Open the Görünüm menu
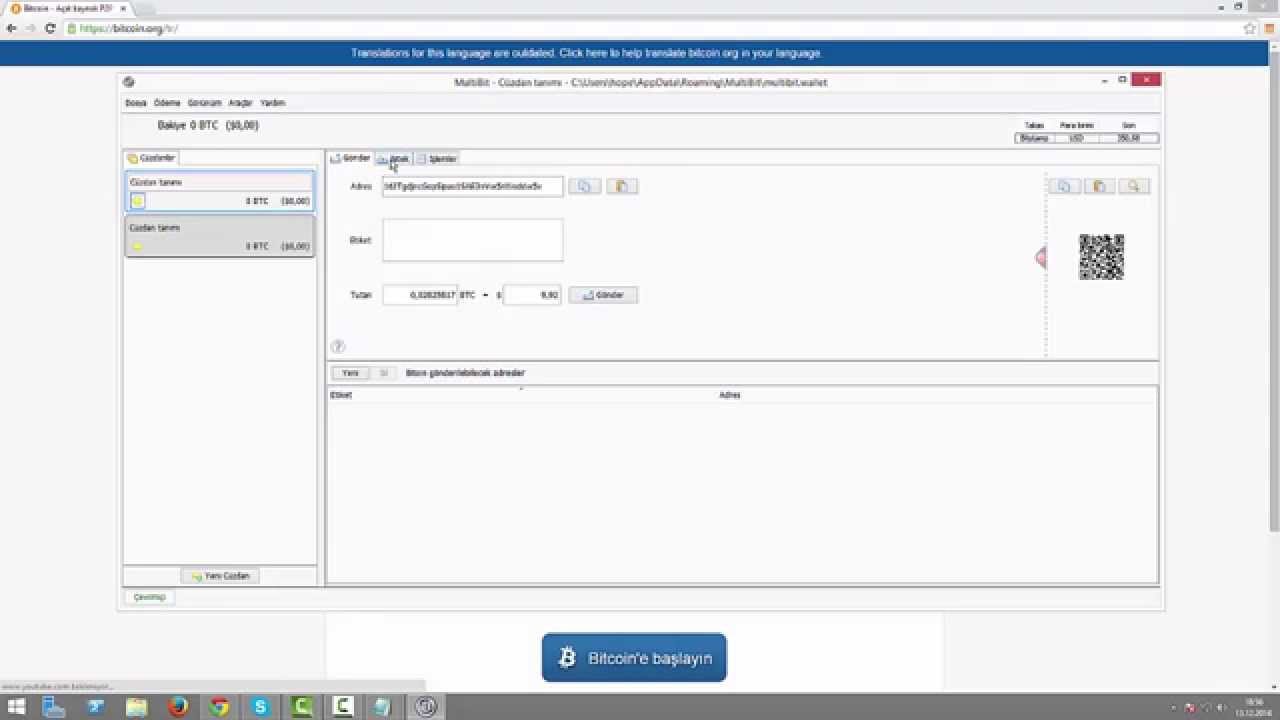The width and height of the screenshot is (1280, 720). coord(204,103)
